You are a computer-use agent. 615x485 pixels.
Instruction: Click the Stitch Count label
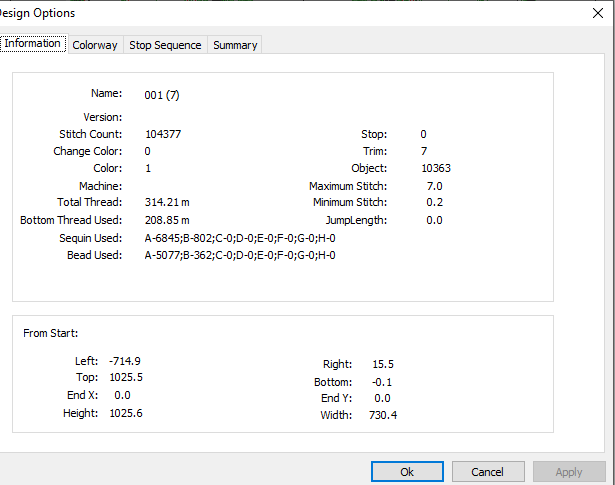point(91,134)
